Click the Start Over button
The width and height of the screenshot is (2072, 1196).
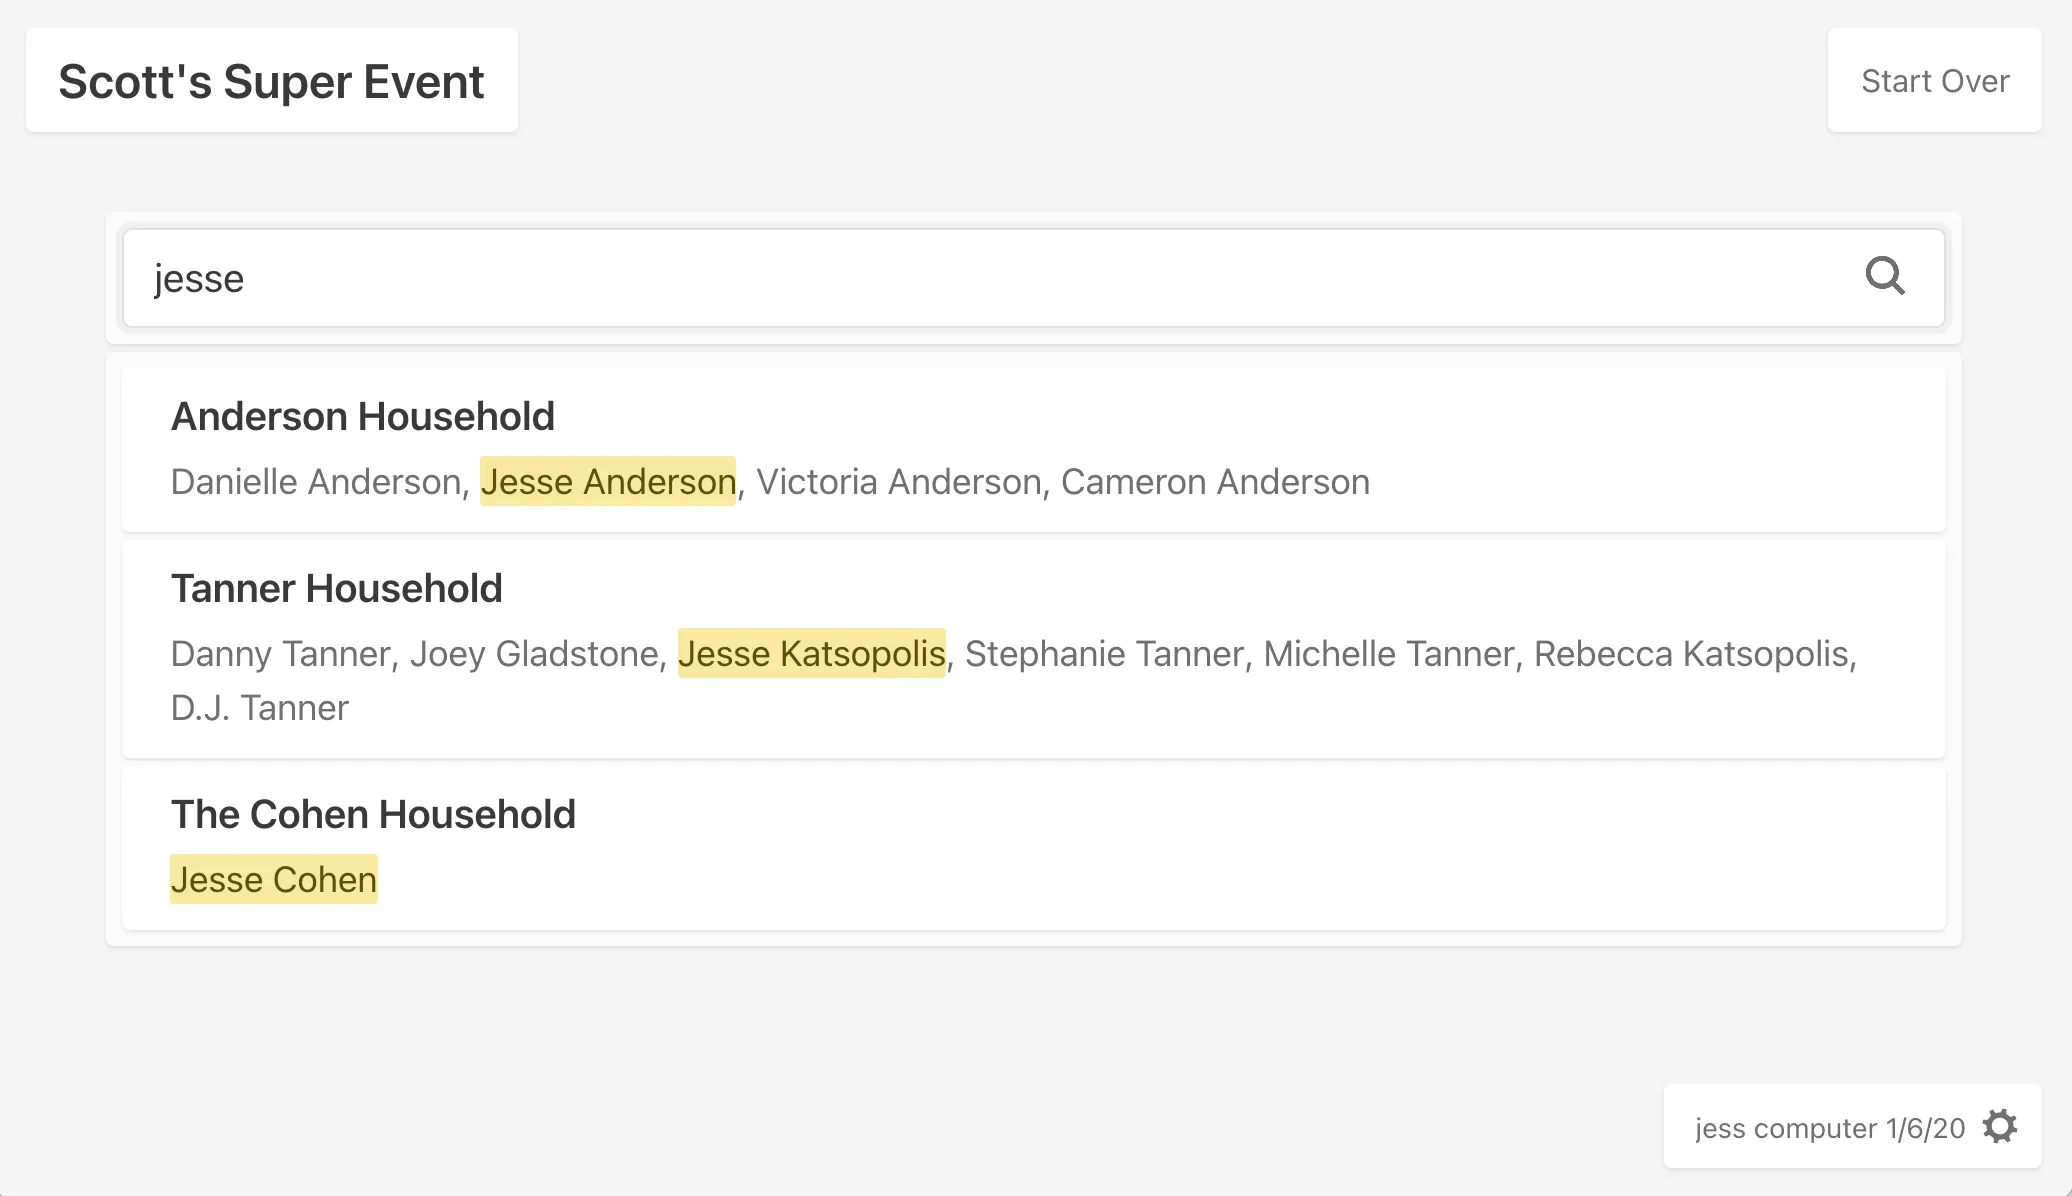point(1934,81)
